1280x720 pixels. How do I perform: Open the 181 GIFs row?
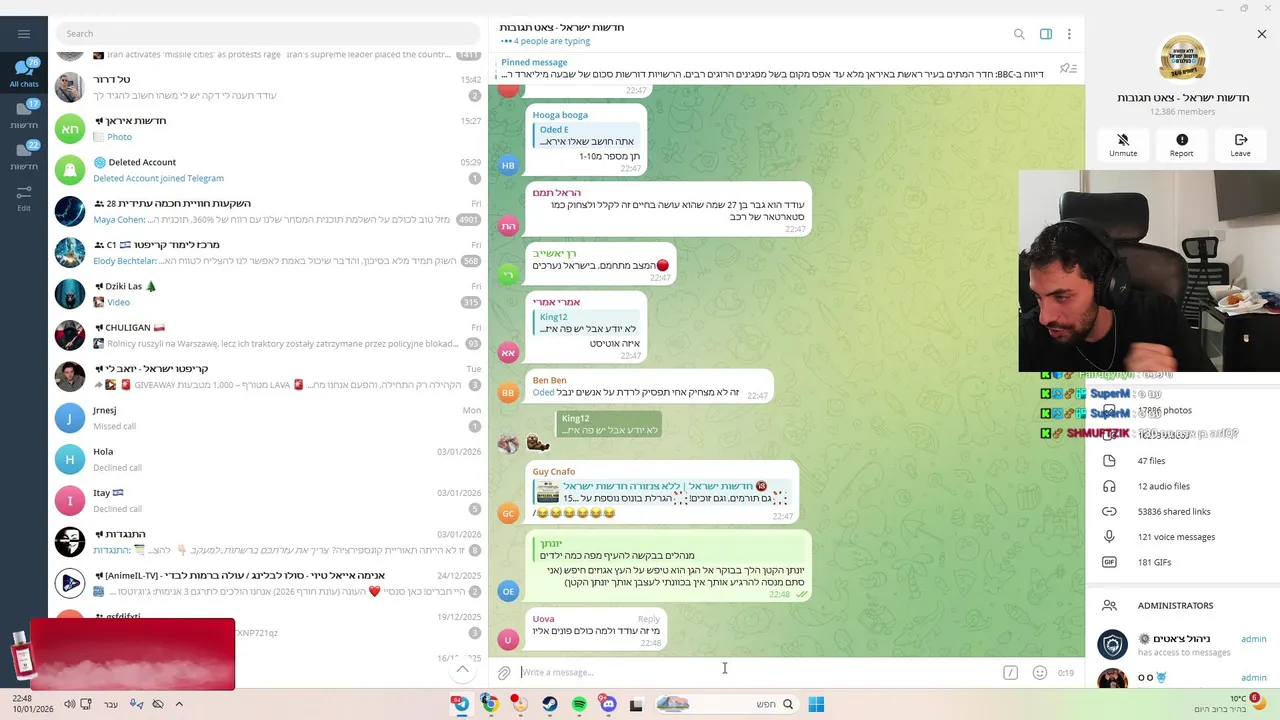[x=1183, y=562]
